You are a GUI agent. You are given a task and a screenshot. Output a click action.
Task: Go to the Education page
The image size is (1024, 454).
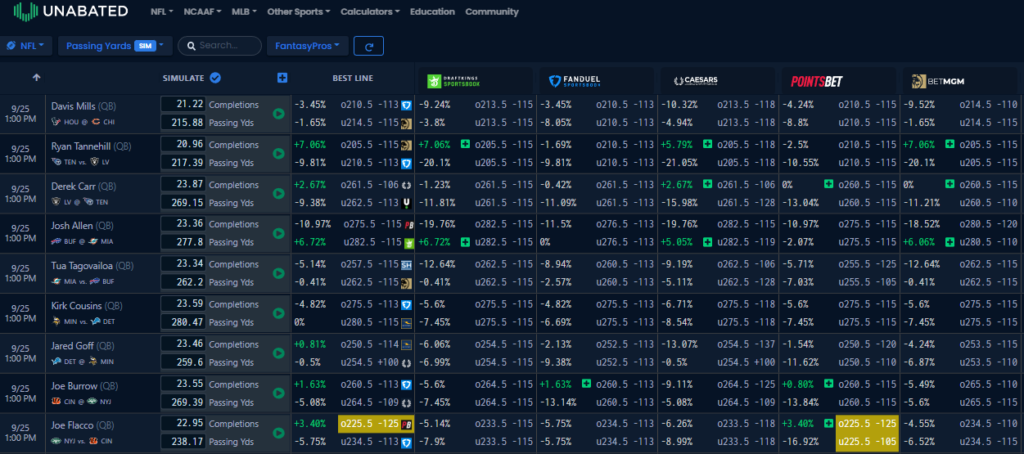432,12
